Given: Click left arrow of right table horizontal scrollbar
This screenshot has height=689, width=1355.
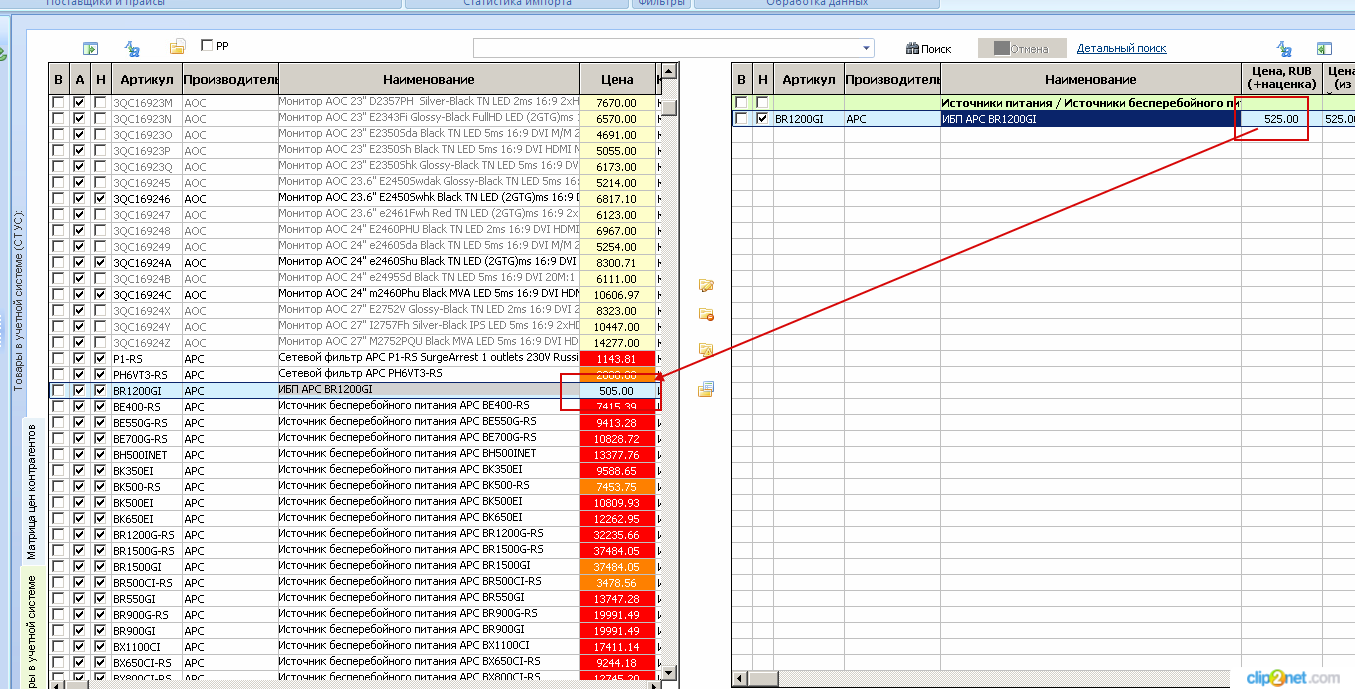Looking at the screenshot, I should [740, 680].
